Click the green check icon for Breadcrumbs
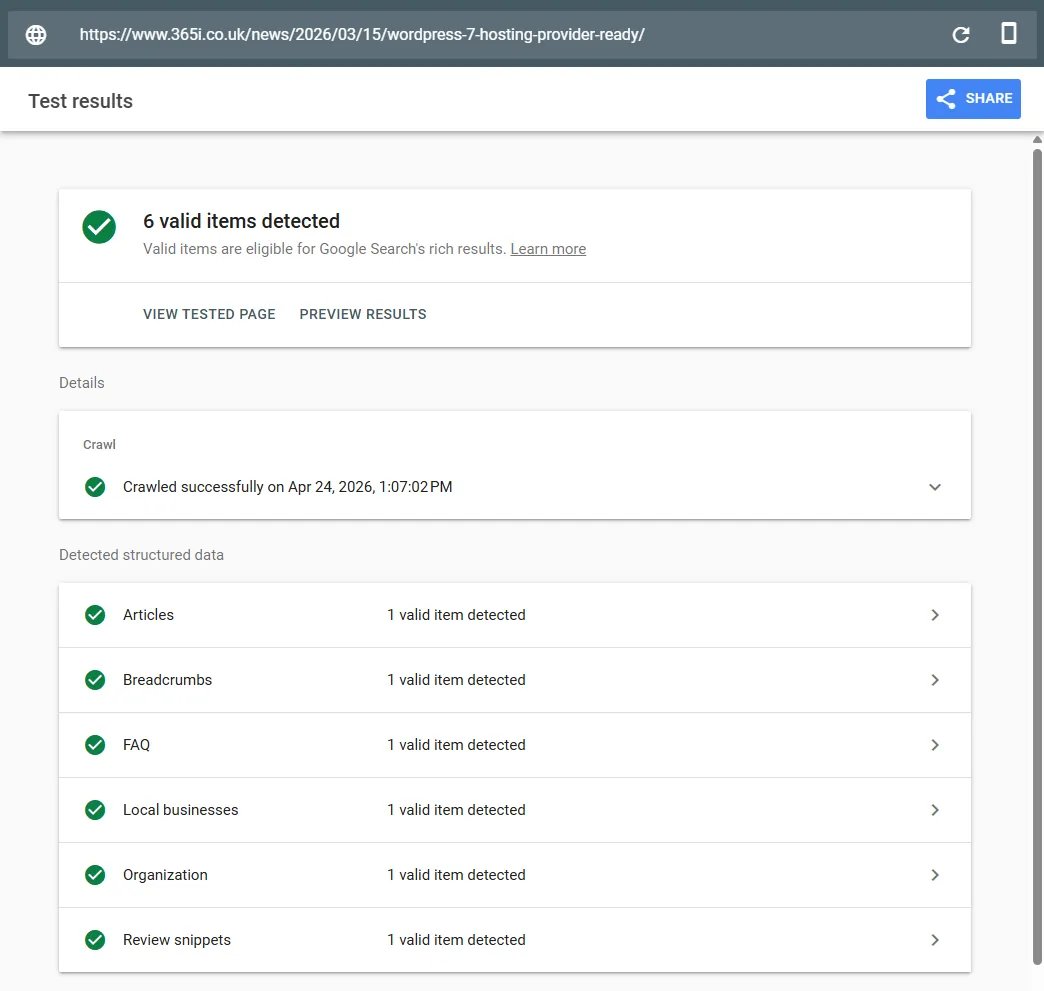 click(x=95, y=680)
